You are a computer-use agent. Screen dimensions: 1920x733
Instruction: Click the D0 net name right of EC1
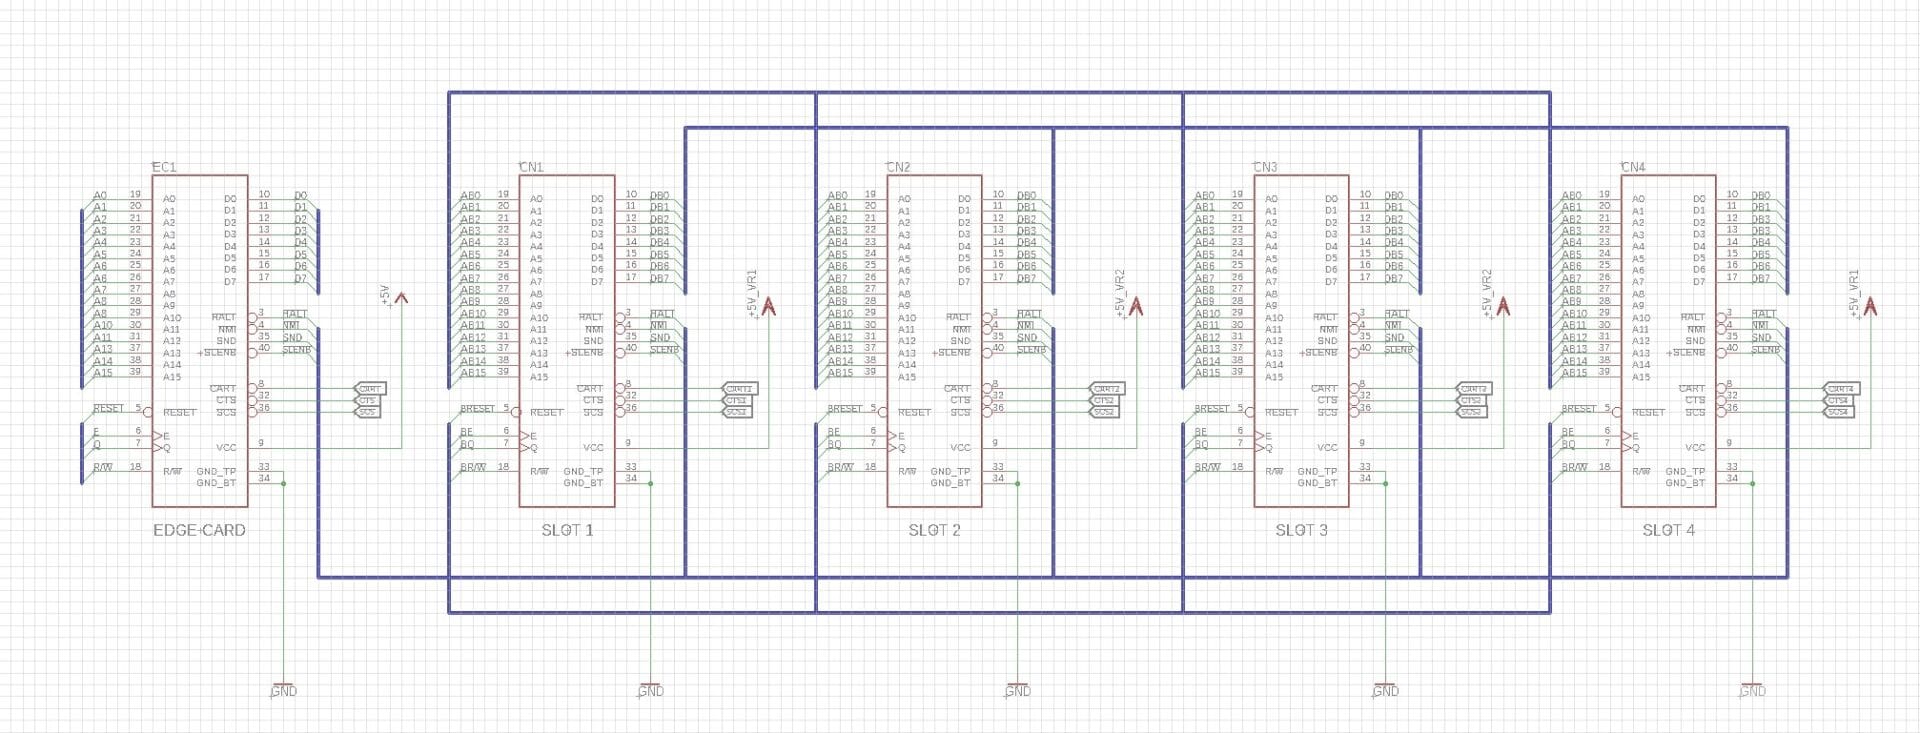click(x=300, y=196)
